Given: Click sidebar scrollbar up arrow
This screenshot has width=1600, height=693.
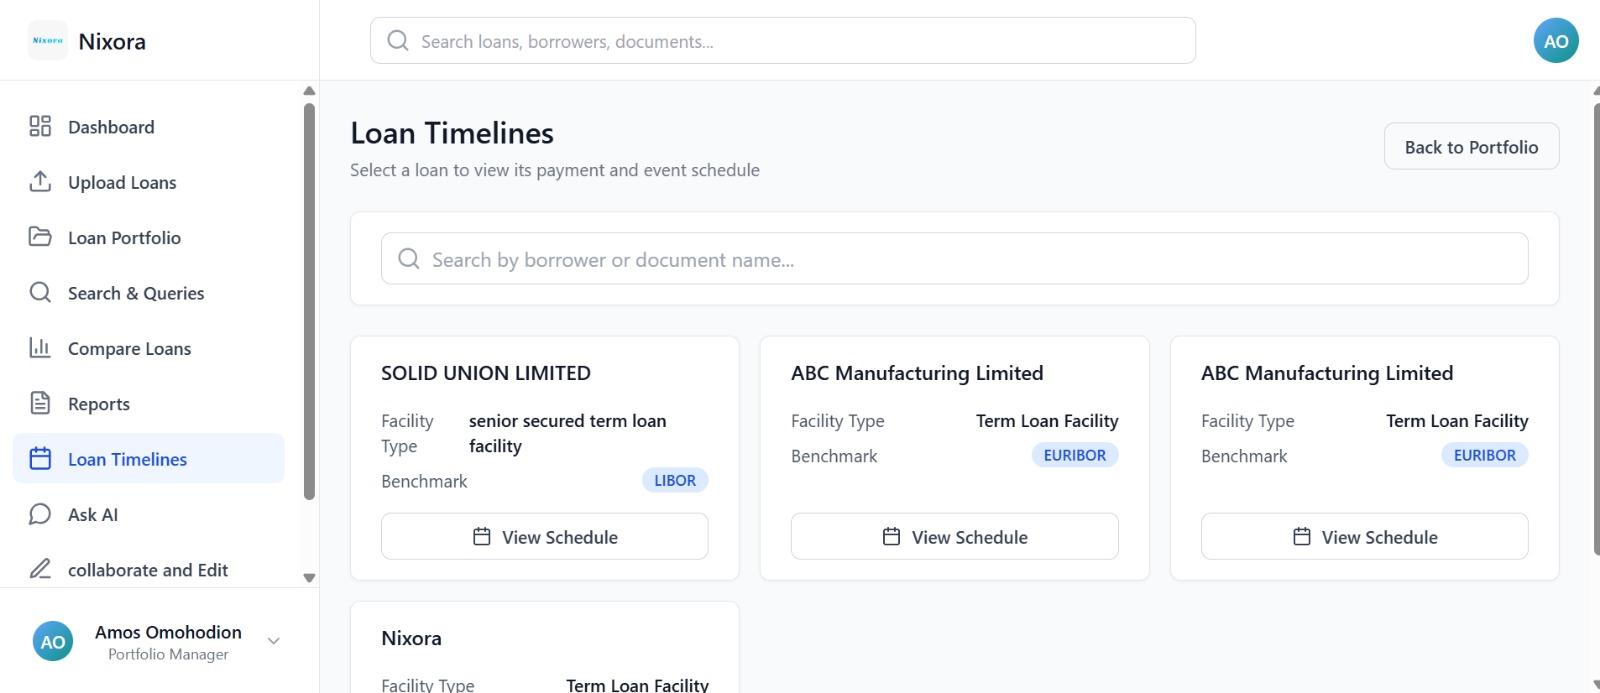Looking at the screenshot, I should (x=309, y=91).
